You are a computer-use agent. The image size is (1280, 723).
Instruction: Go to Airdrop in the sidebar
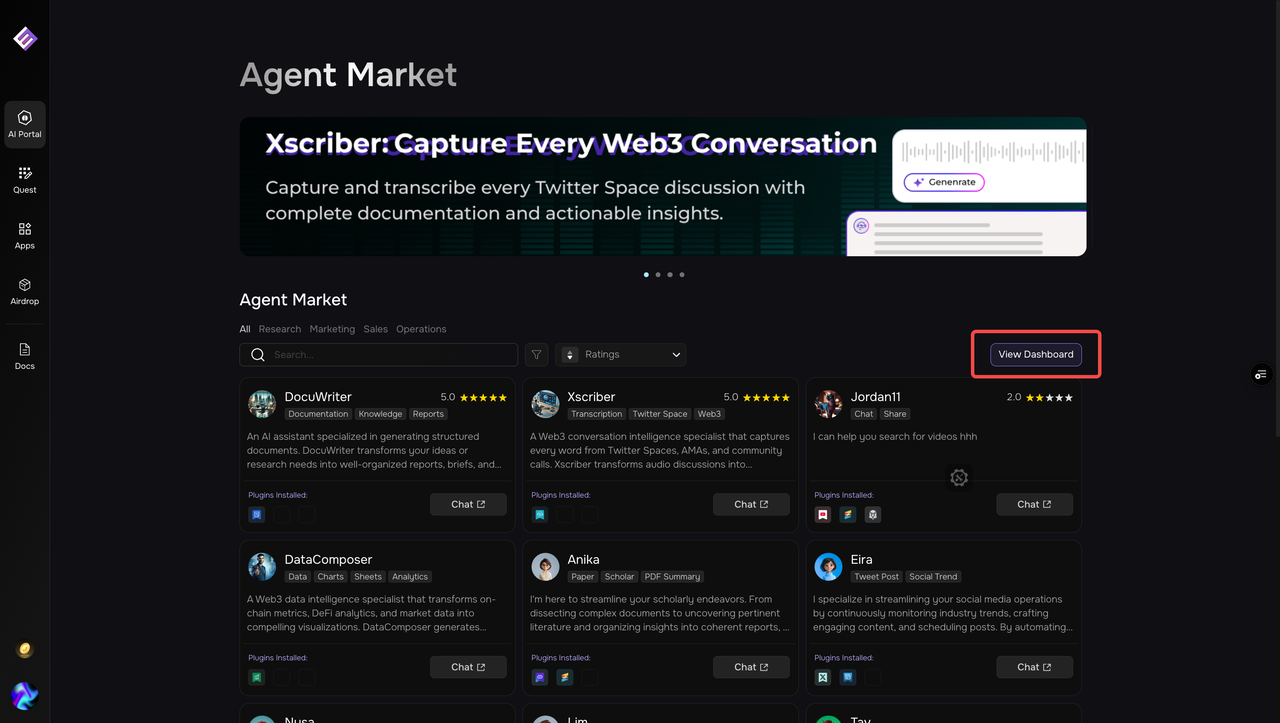point(25,292)
